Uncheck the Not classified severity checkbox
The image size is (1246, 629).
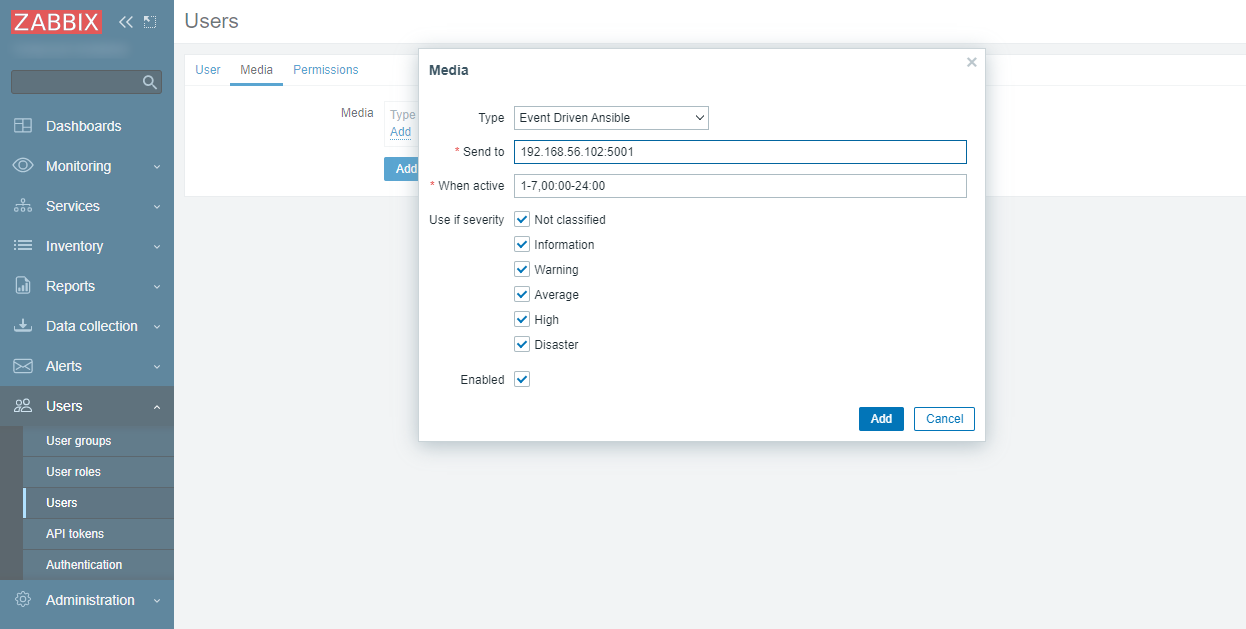point(522,219)
